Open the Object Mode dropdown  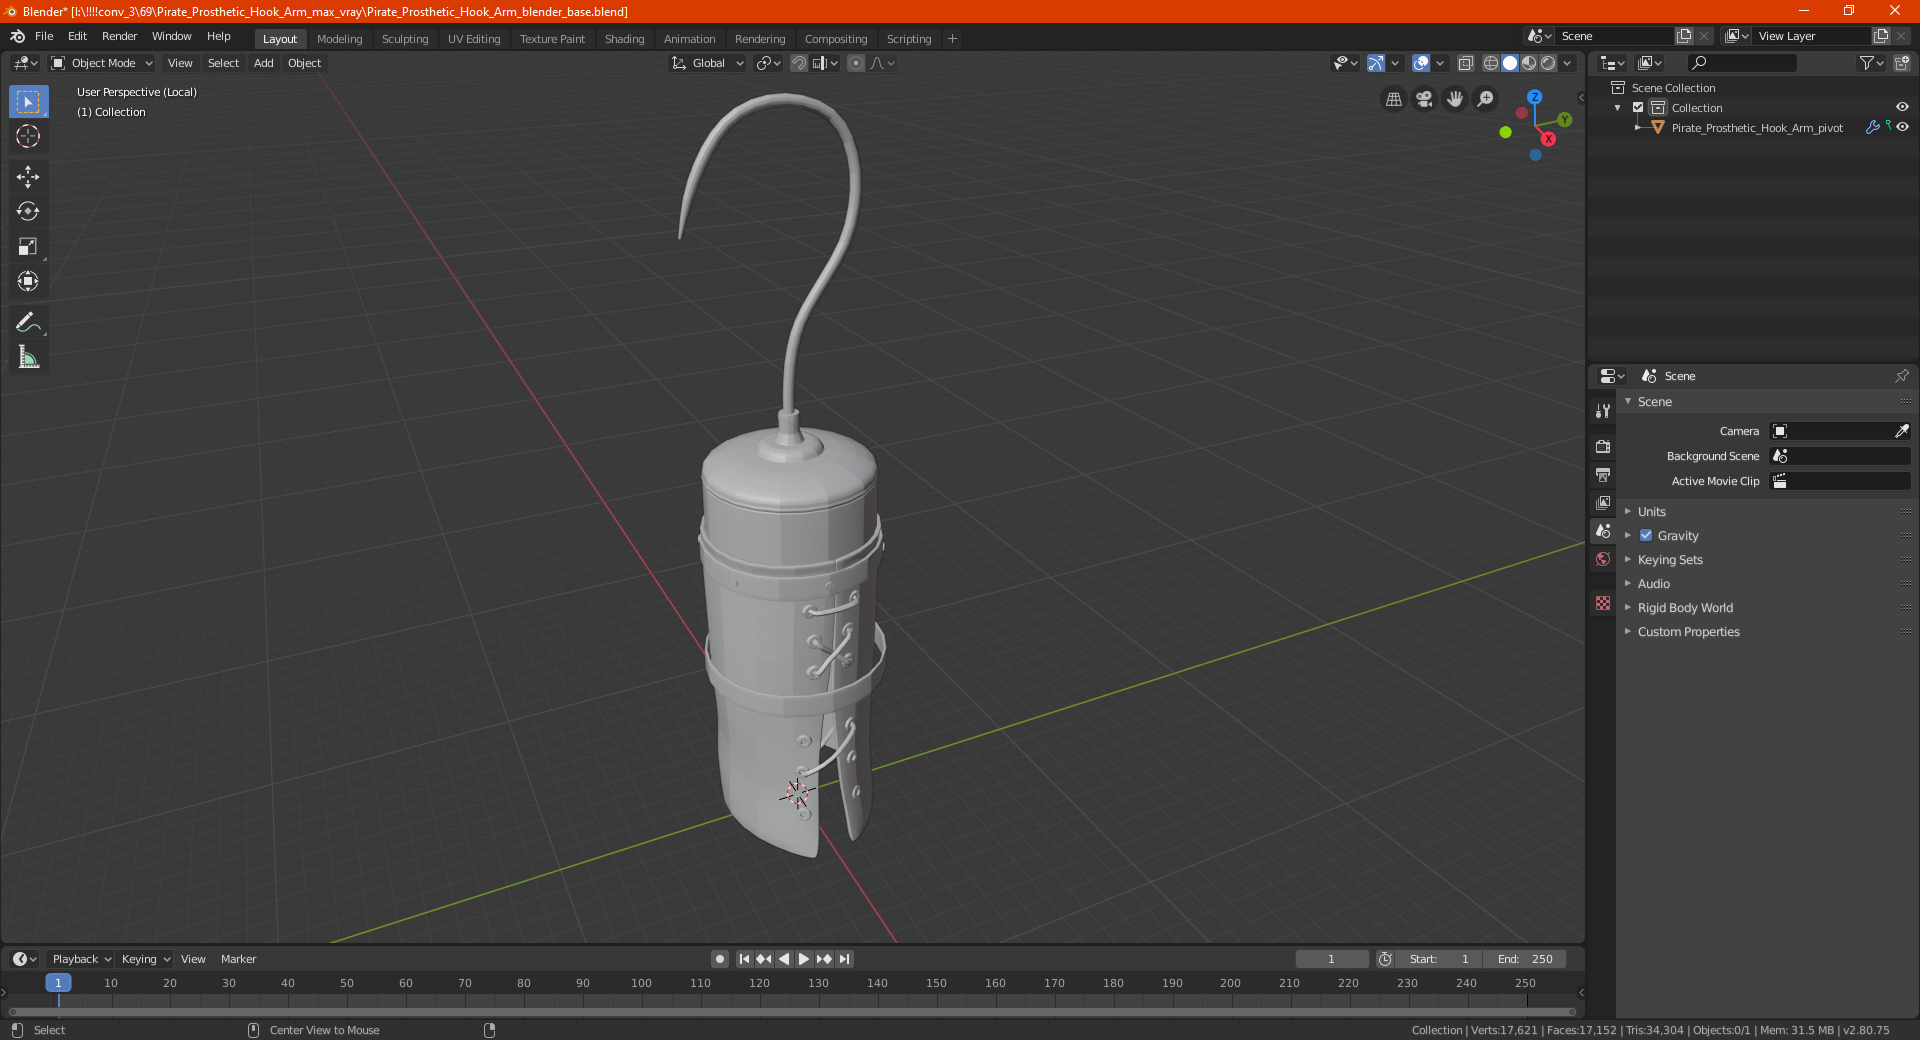[102, 63]
